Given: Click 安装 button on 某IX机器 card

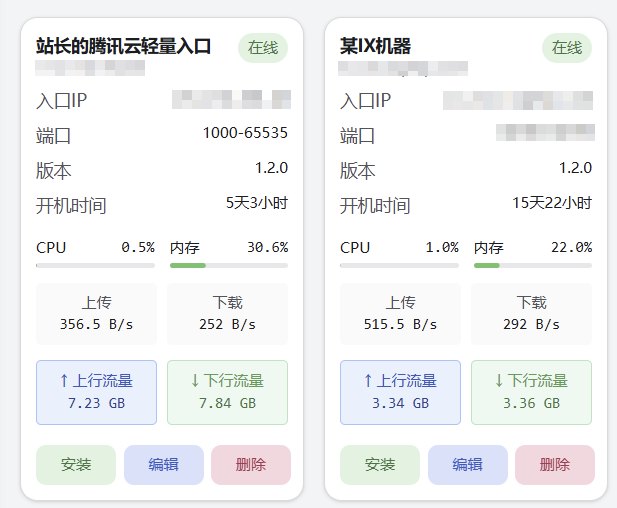Looking at the screenshot, I should 380,465.
